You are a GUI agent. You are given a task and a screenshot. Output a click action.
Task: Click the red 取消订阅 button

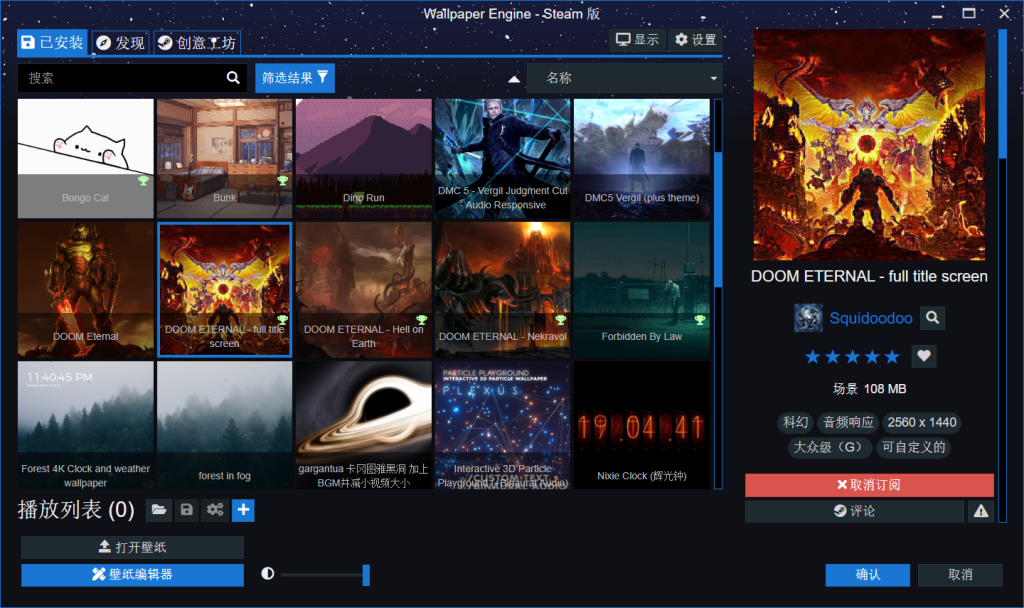[x=869, y=485]
